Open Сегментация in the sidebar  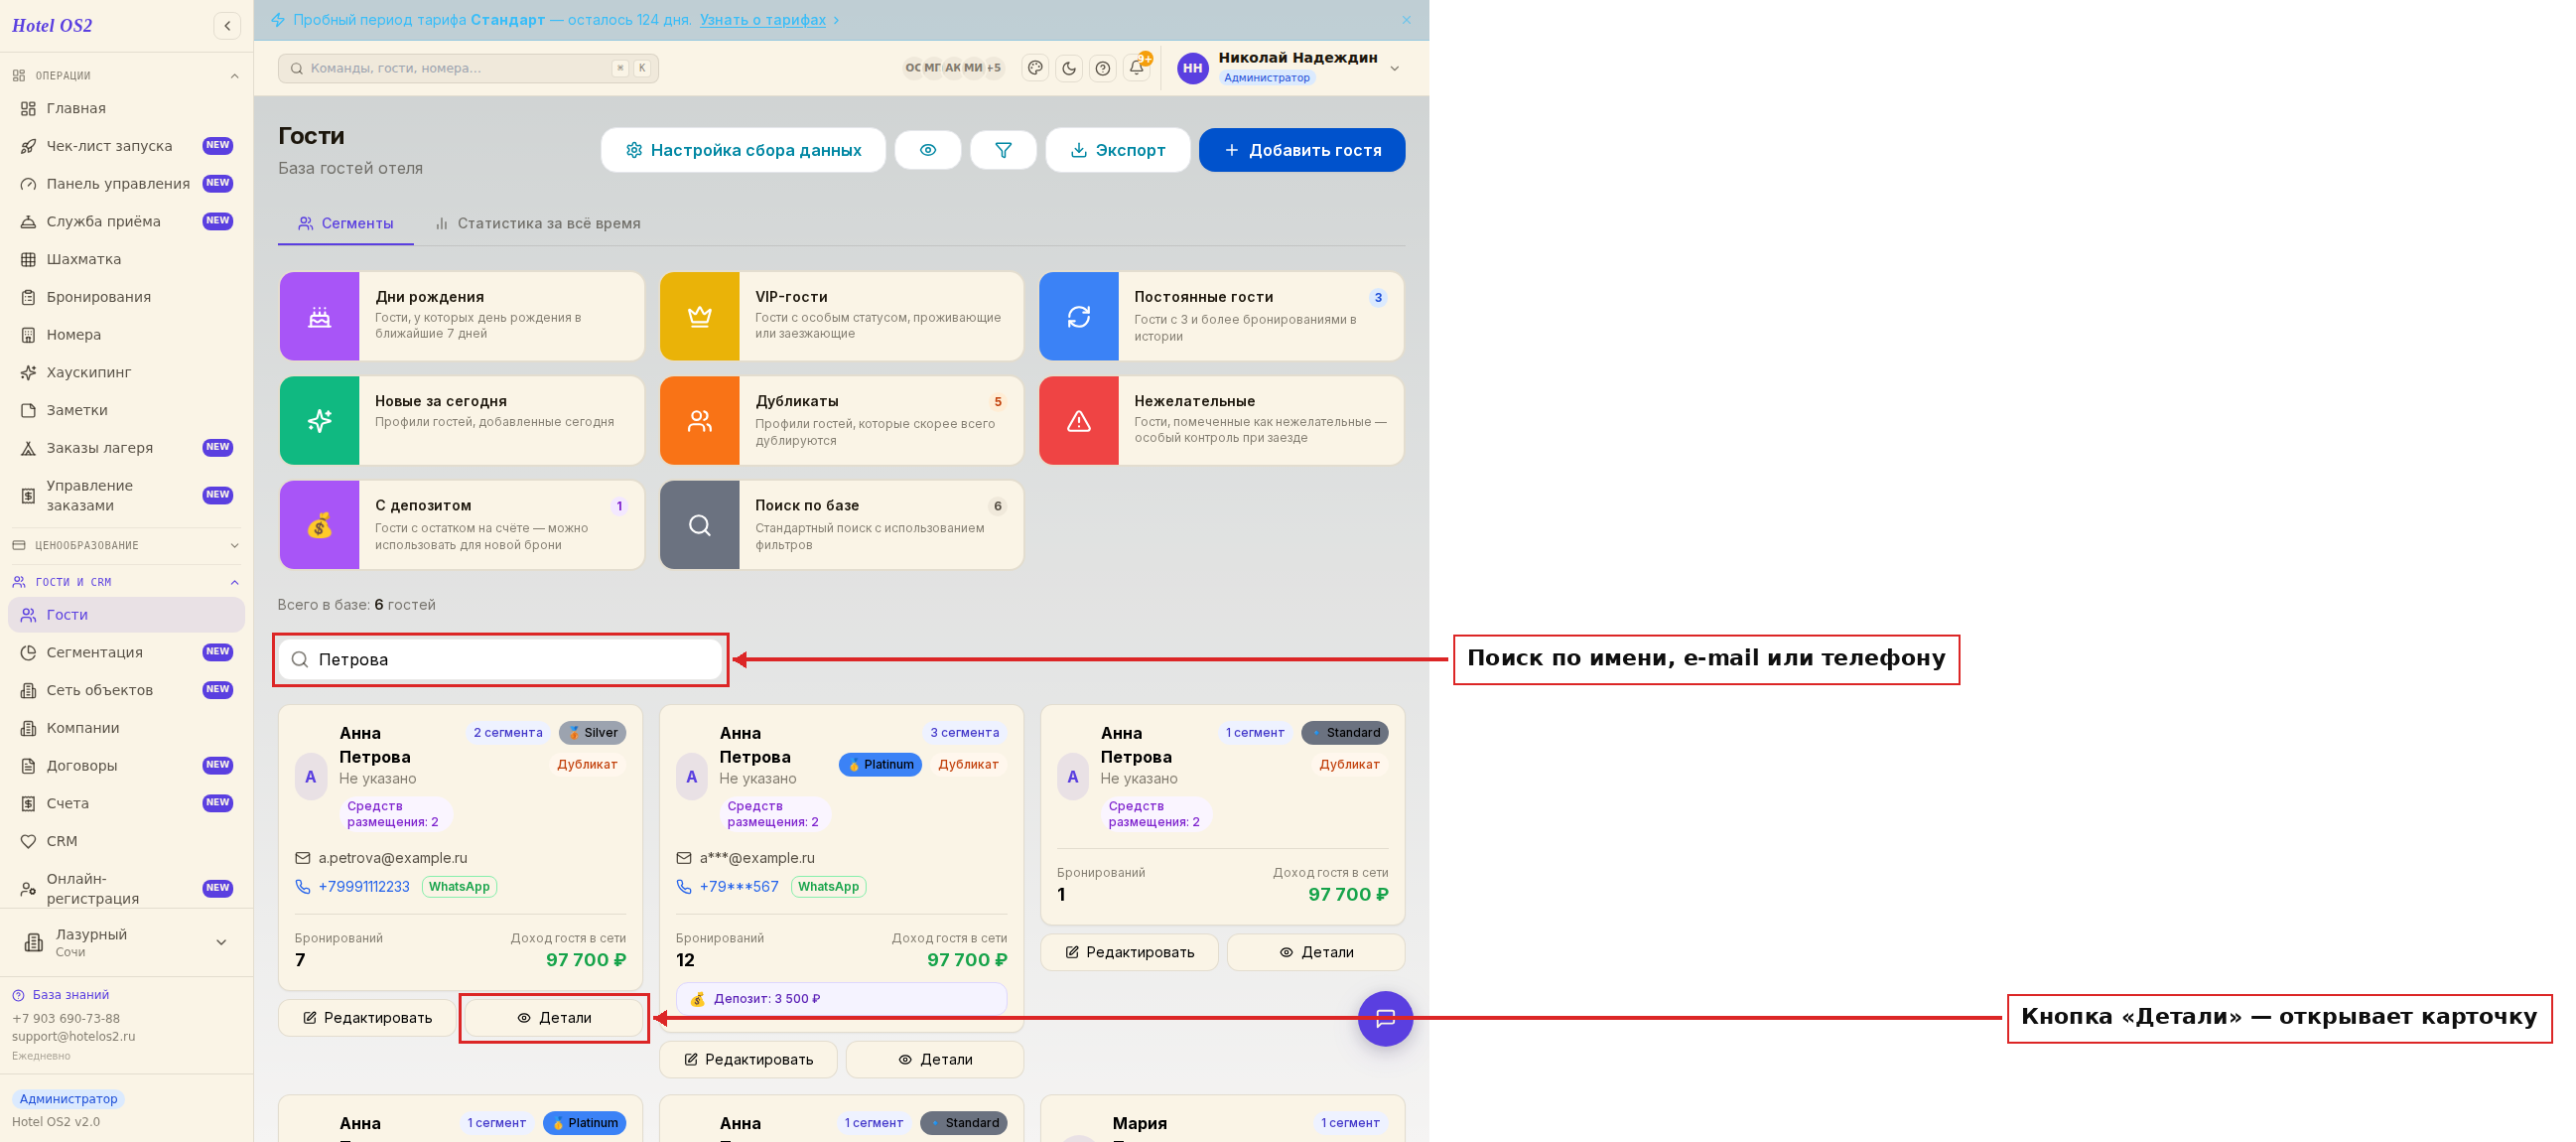126,652
